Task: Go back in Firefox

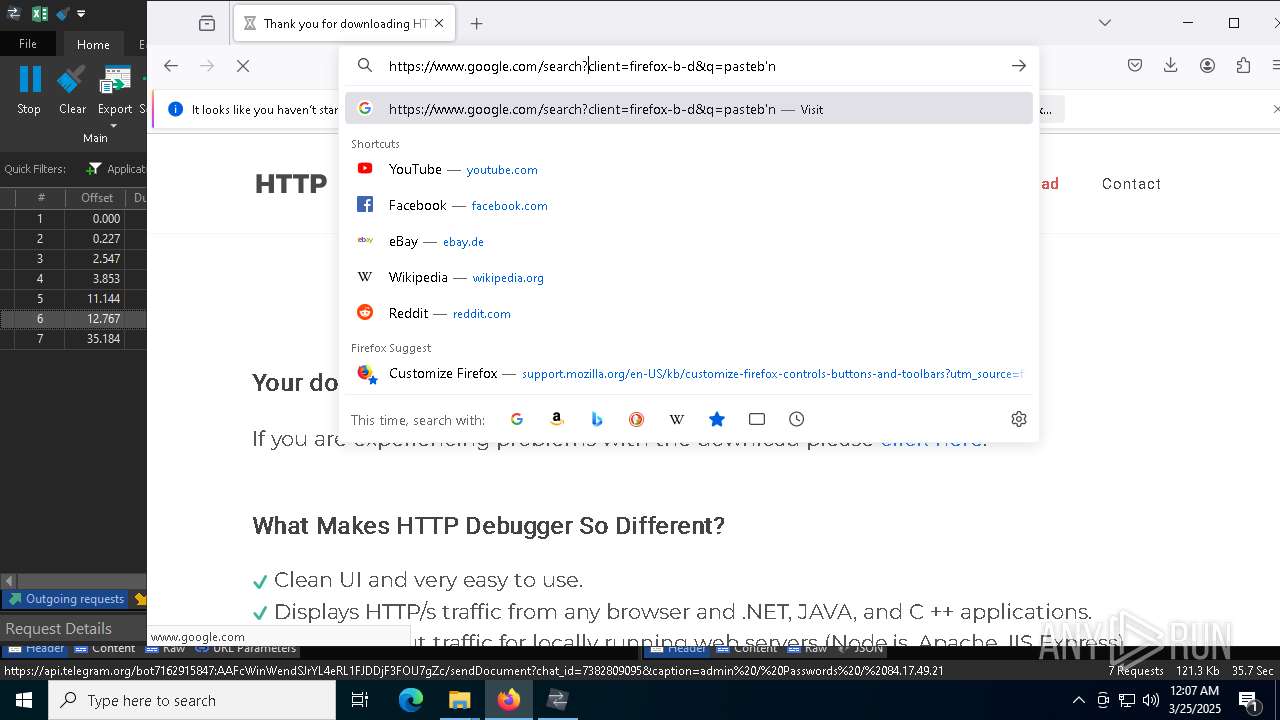Action: click(x=171, y=66)
